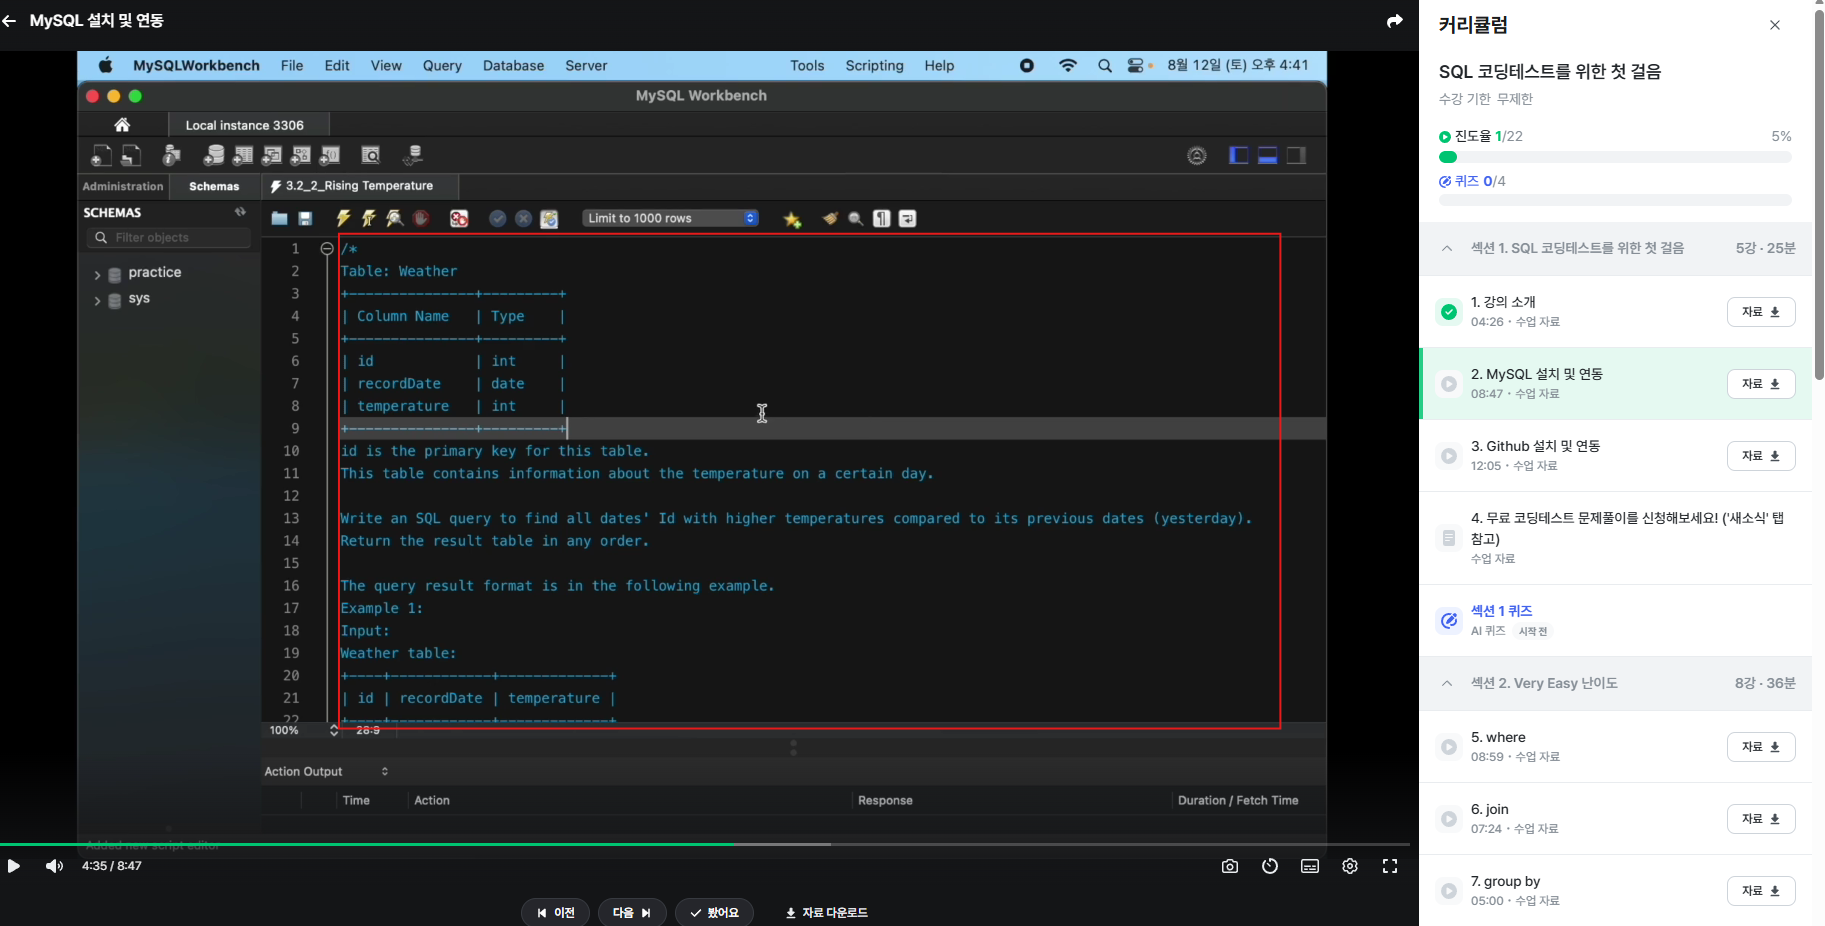Screen dimensions: 1825x926
Task: Go to next lecture with 다음 button
Action: click(x=632, y=913)
